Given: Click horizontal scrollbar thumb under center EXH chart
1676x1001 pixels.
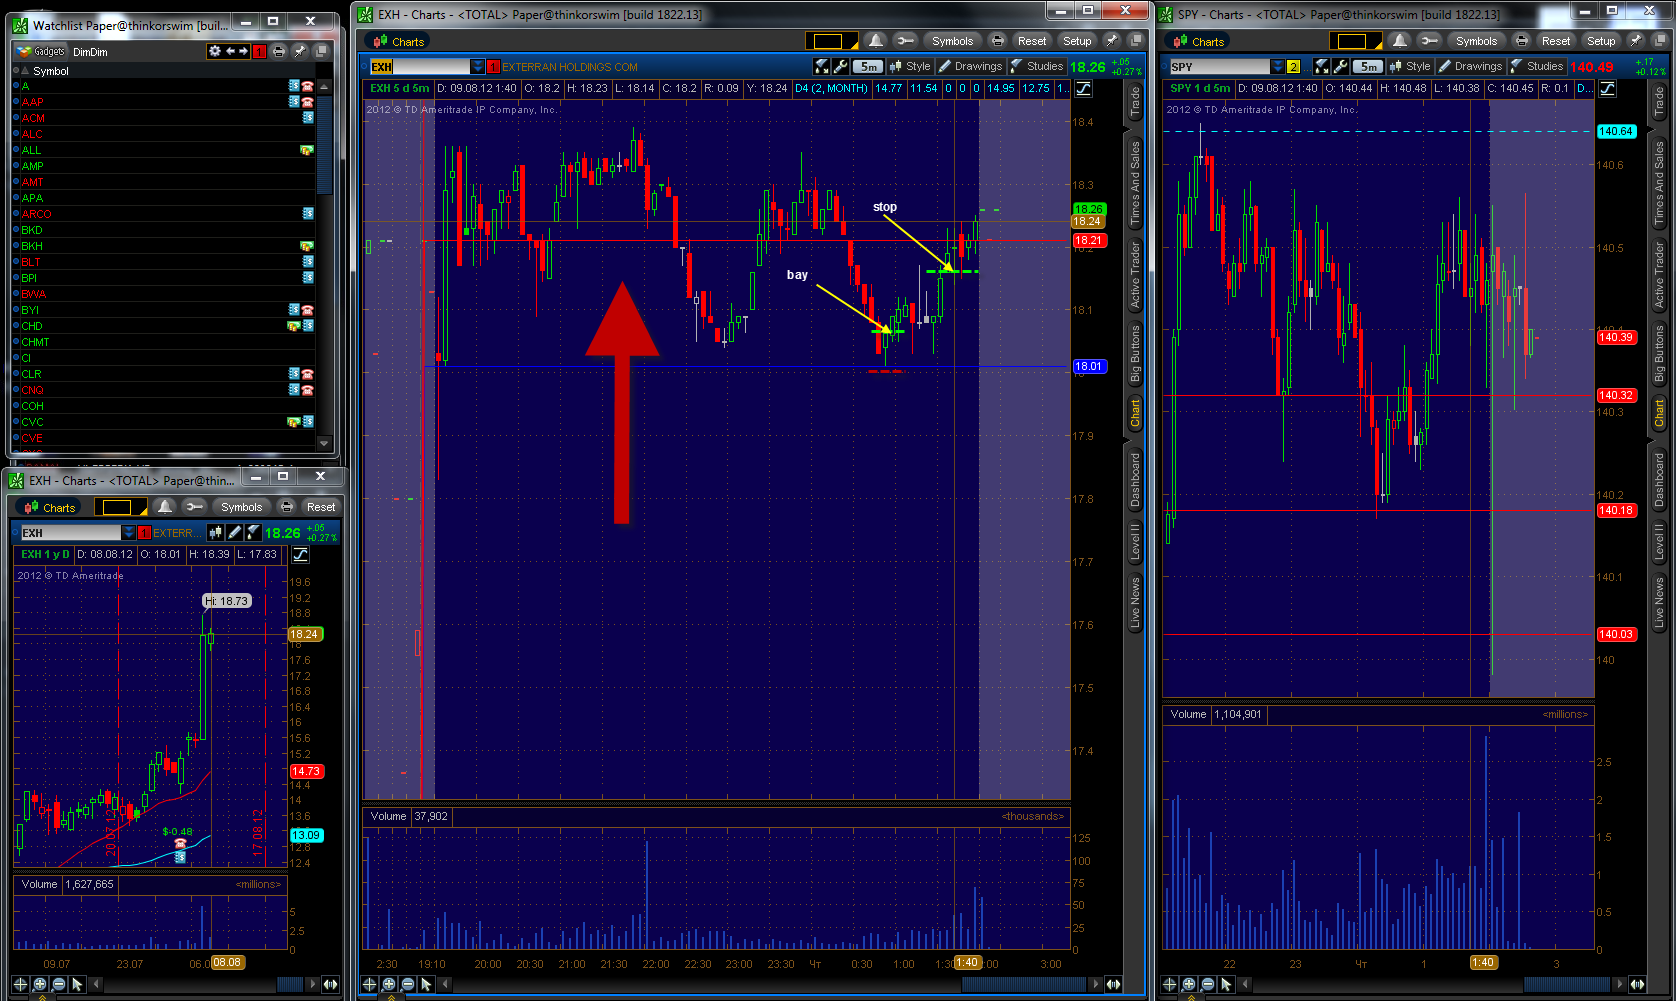Looking at the screenshot, I should pos(1024,984).
